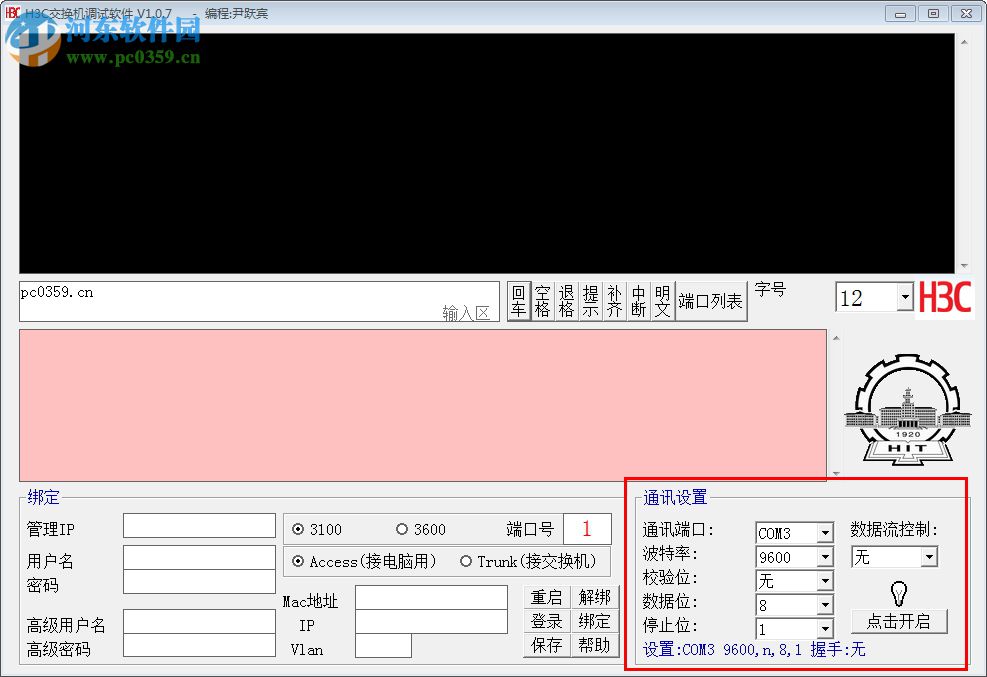Click the 帮助 (Help) button

point(596,645)
